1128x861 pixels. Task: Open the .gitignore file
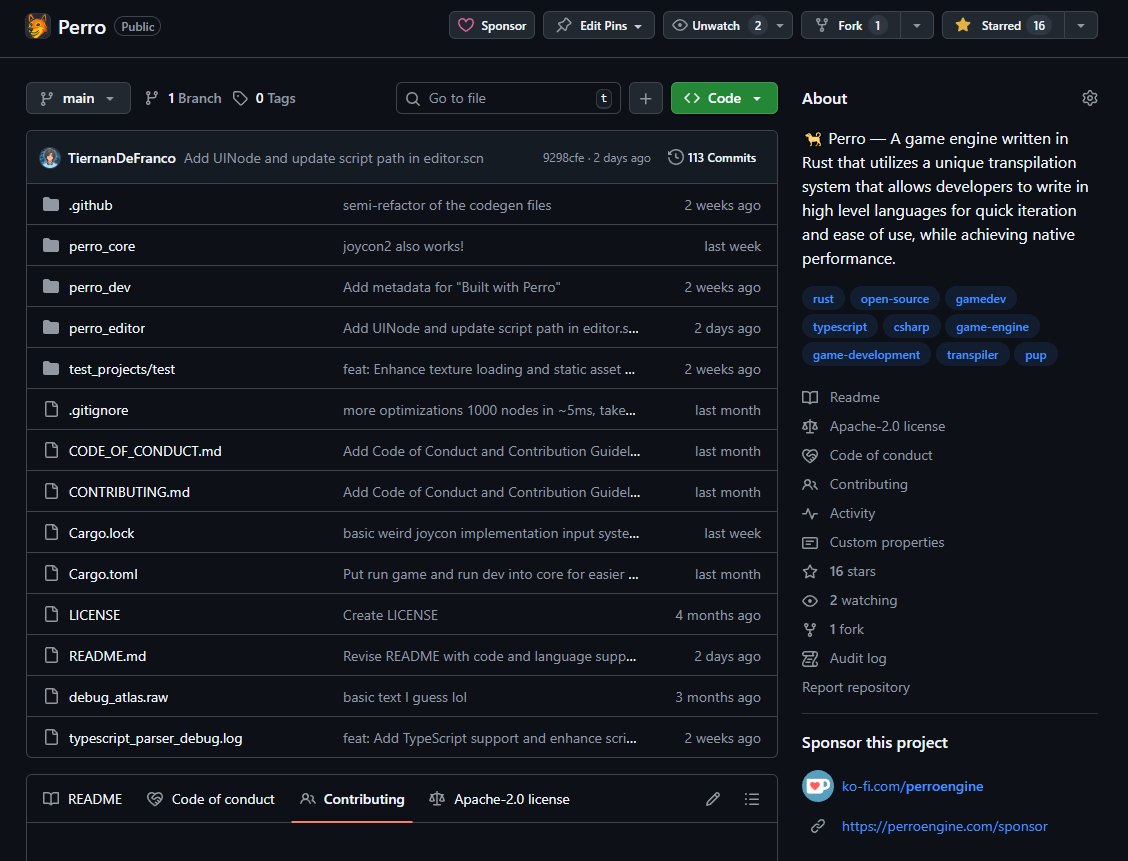(x=99, y=410)
